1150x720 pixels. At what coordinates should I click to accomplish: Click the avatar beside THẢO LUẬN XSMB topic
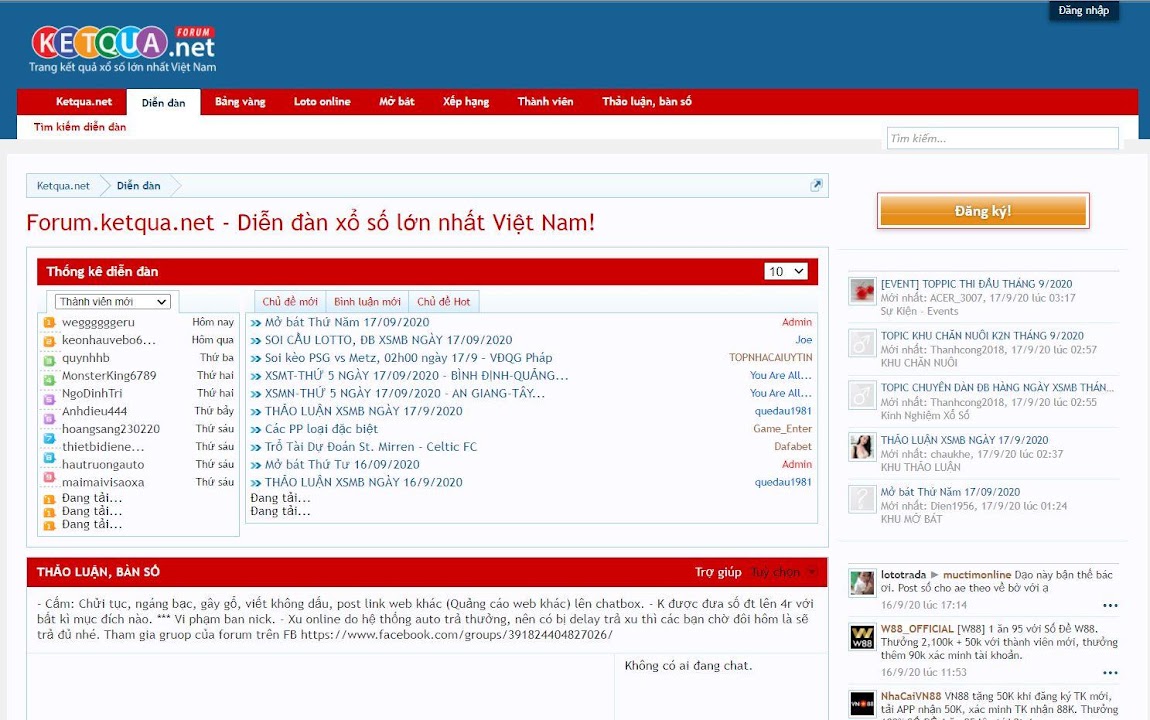(862, 447)
